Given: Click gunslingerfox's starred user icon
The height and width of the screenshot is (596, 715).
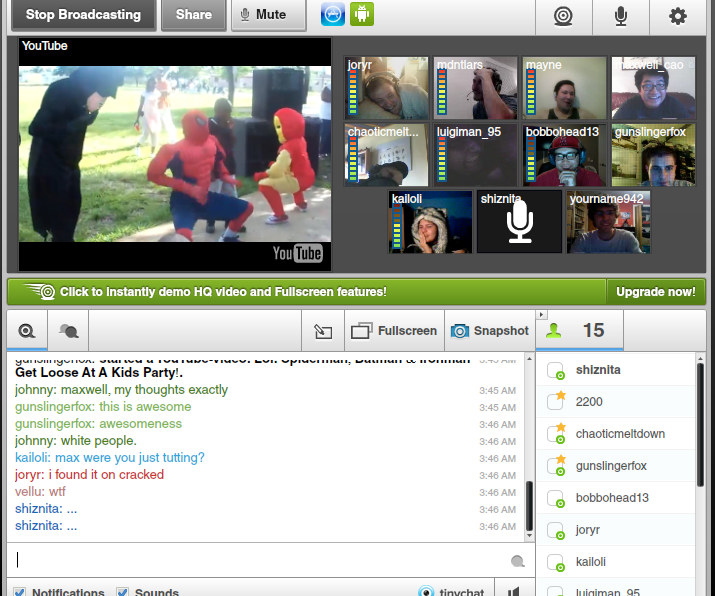Looking at the screenshot, I should coord(556,466).
